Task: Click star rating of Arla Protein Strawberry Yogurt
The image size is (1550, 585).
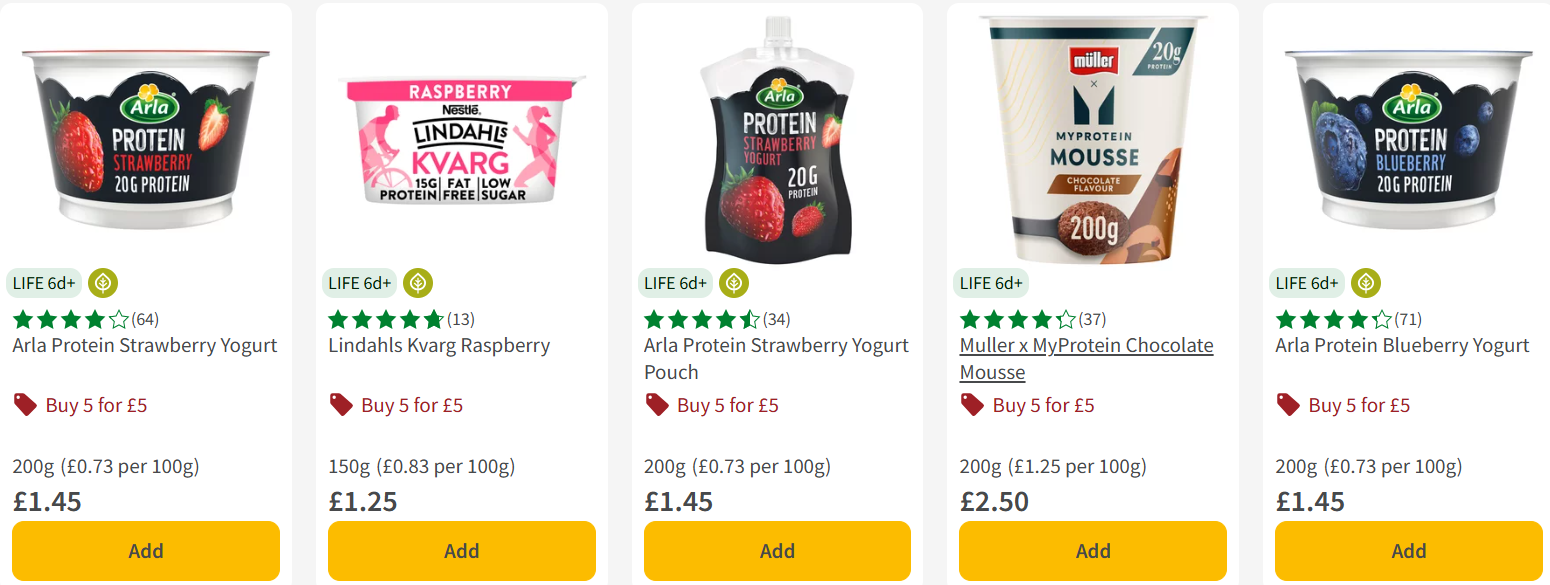Action: coord(70,320)
